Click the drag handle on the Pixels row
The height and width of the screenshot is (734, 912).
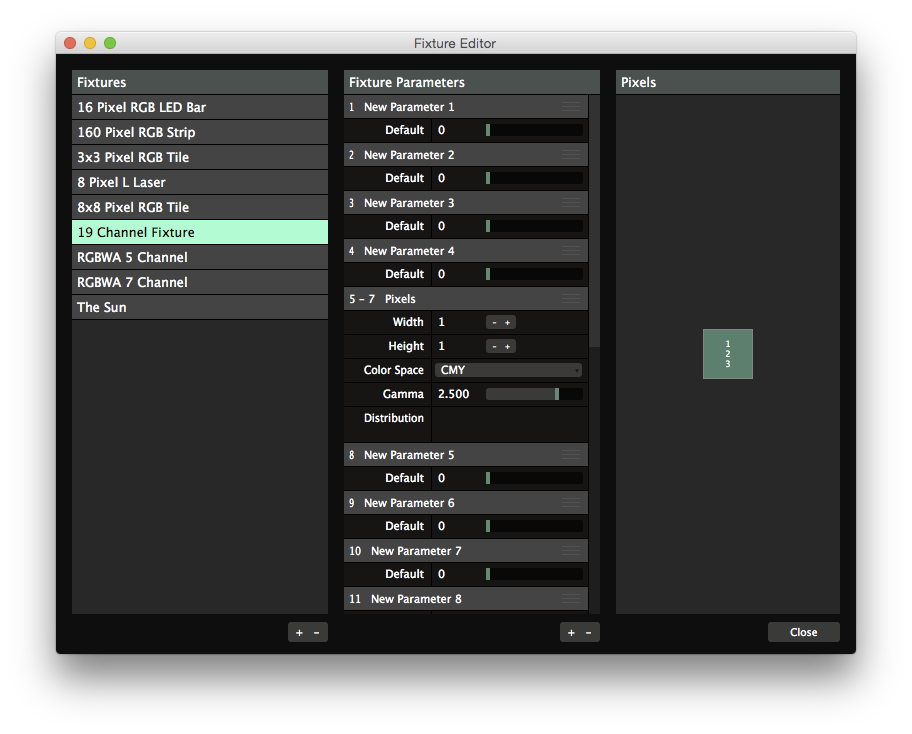point(571,299)
